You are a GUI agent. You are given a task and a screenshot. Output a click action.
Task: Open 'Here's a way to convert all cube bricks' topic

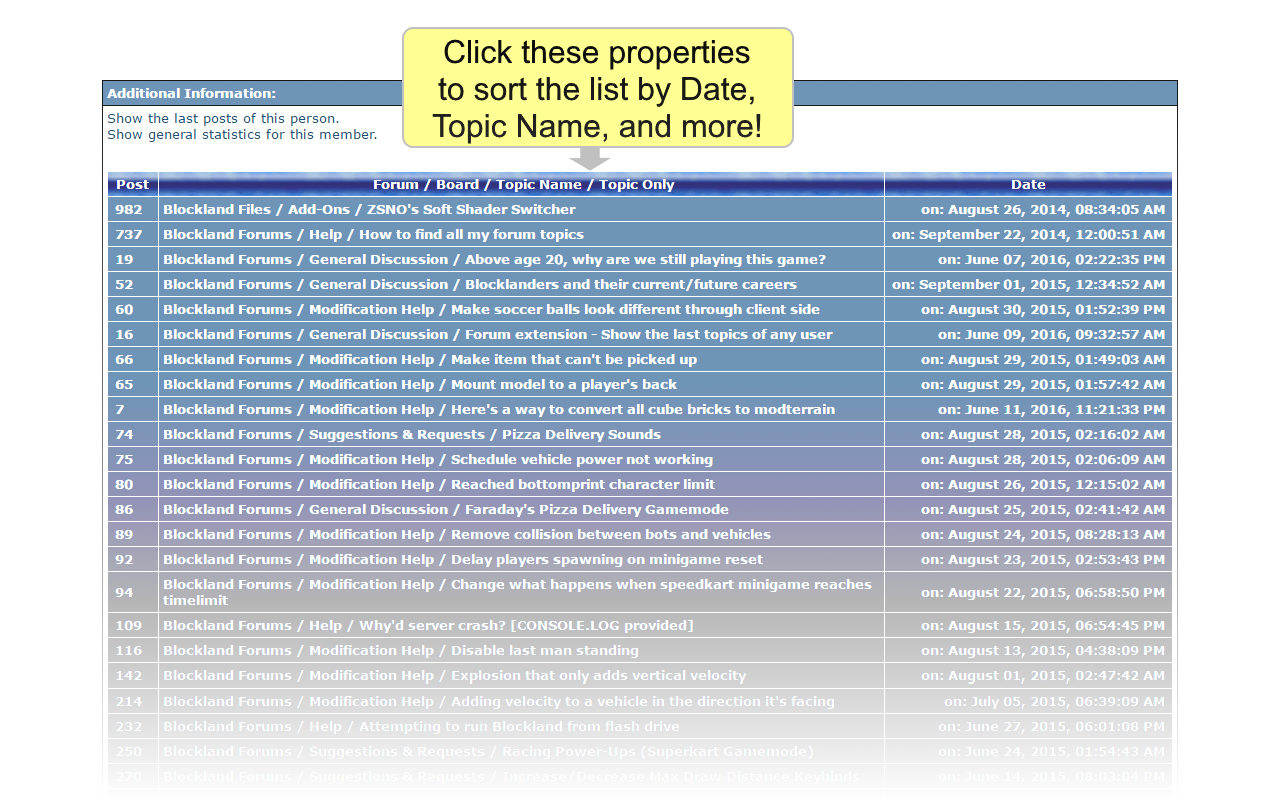643,409
